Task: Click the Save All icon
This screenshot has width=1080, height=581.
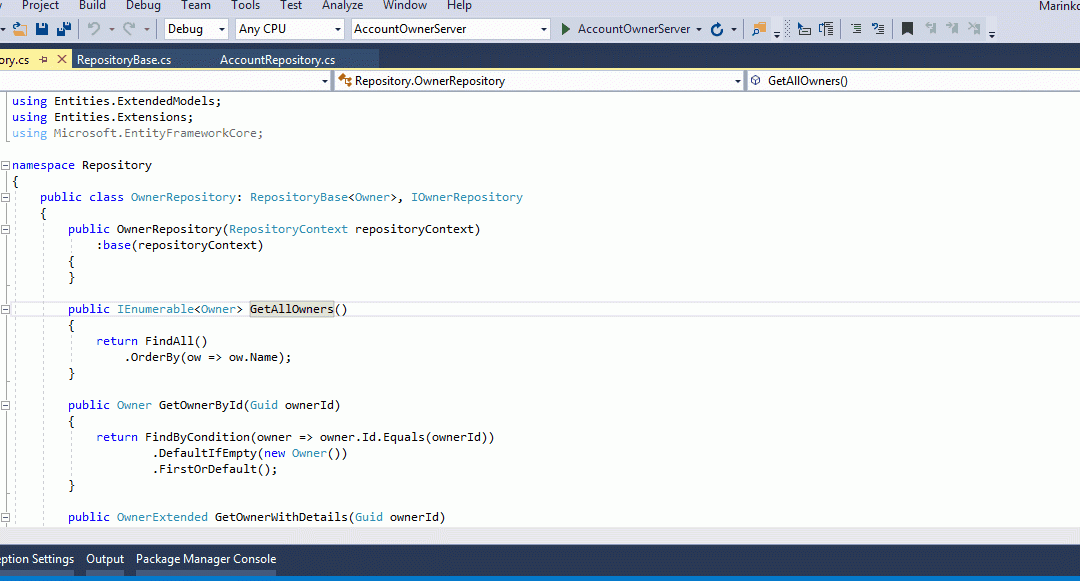Action: [64, 29]
